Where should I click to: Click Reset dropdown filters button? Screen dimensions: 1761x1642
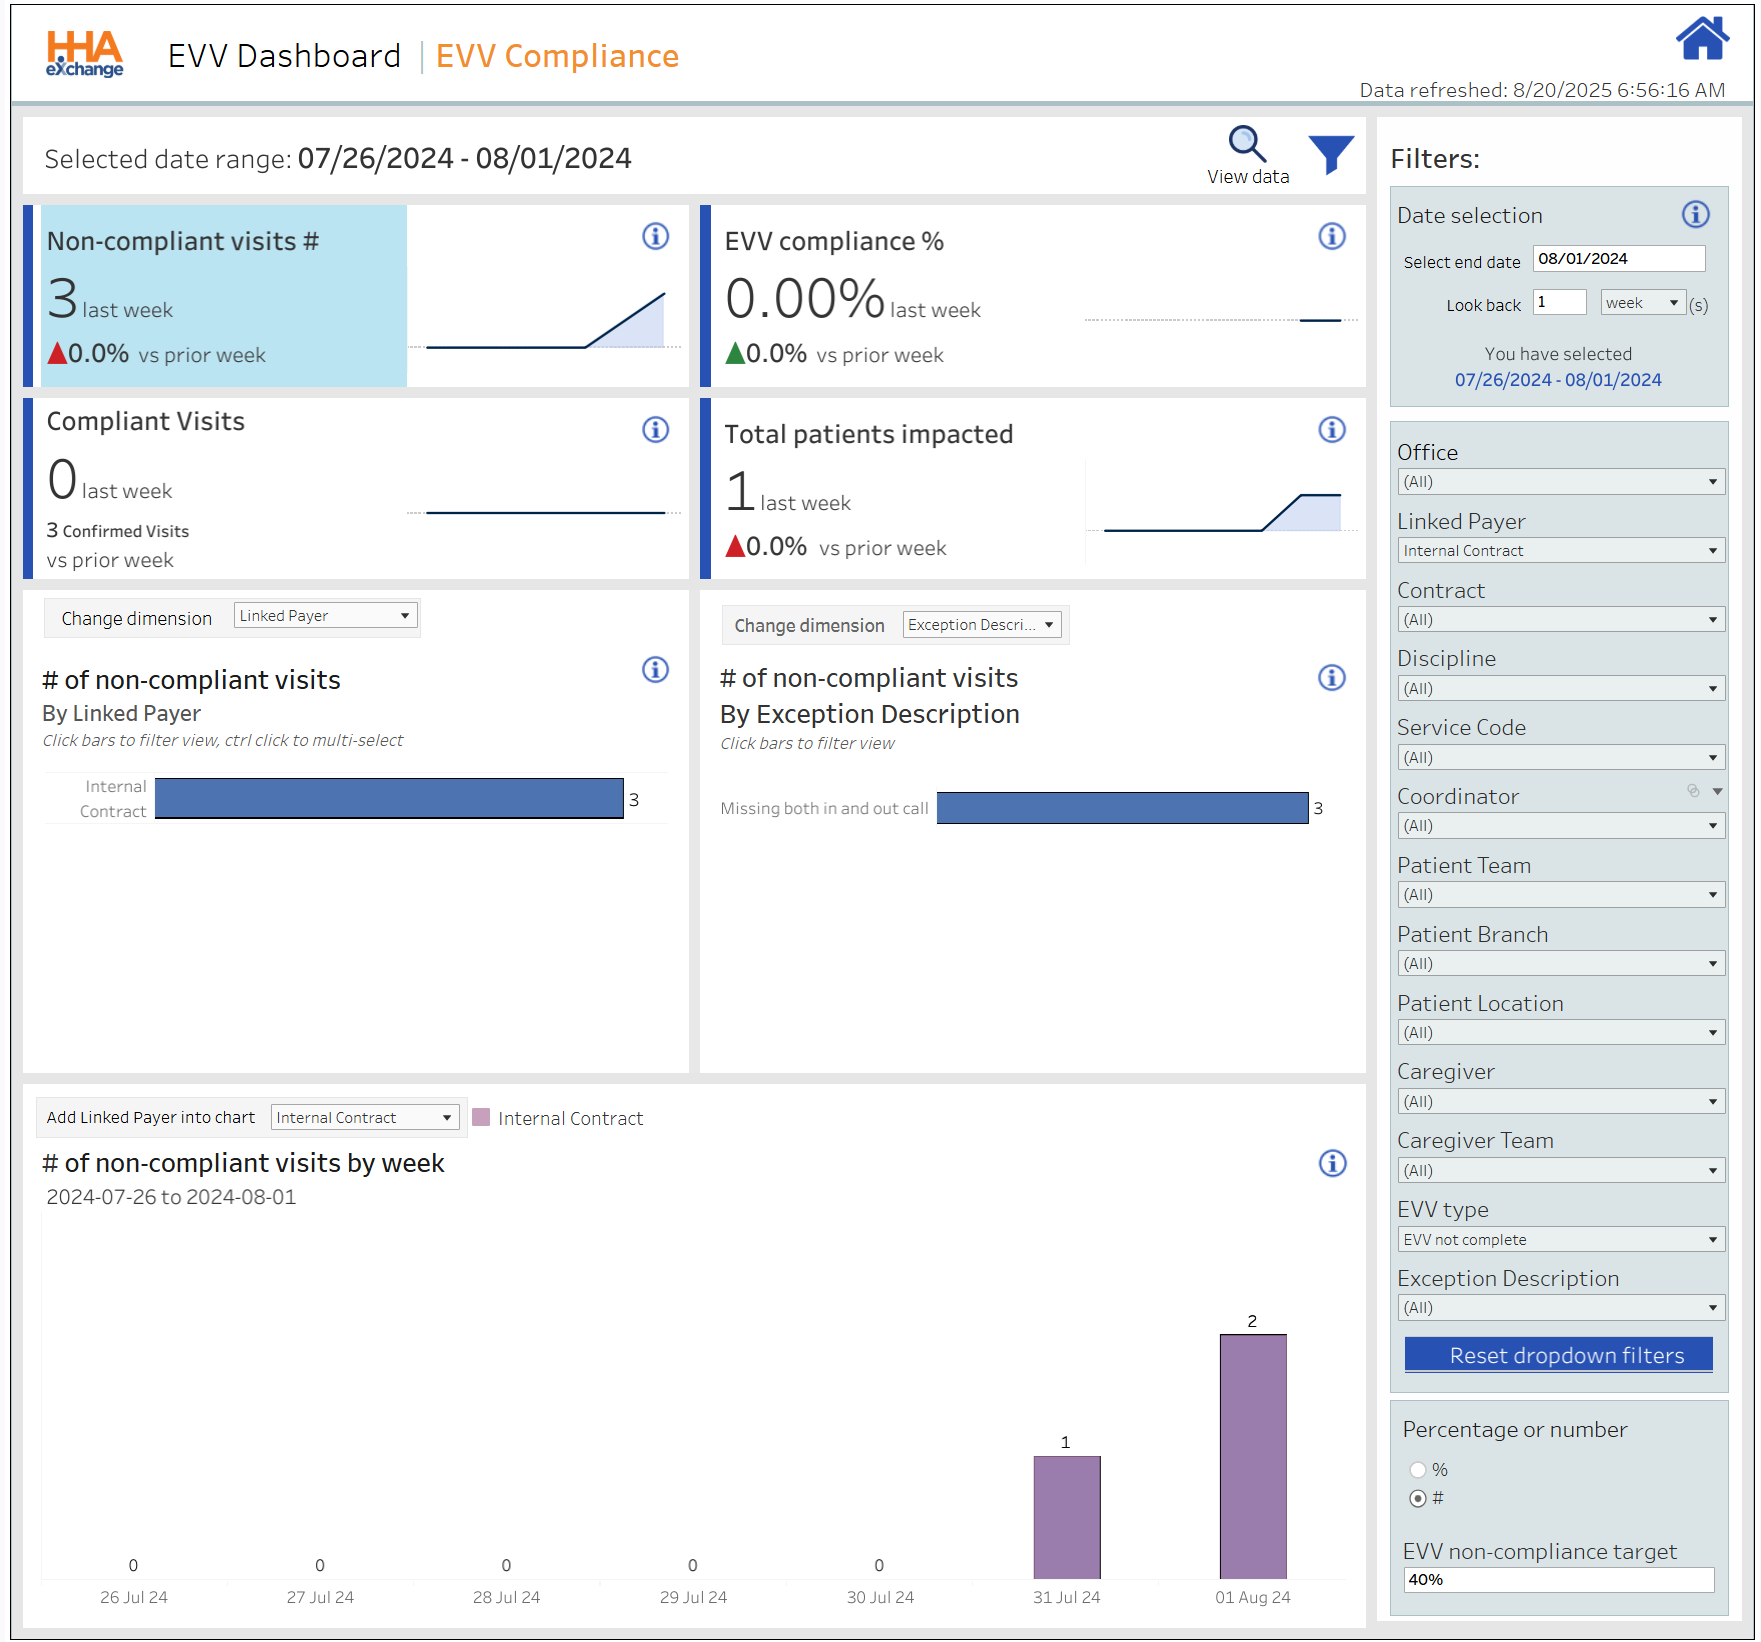coord(1558,1356)
